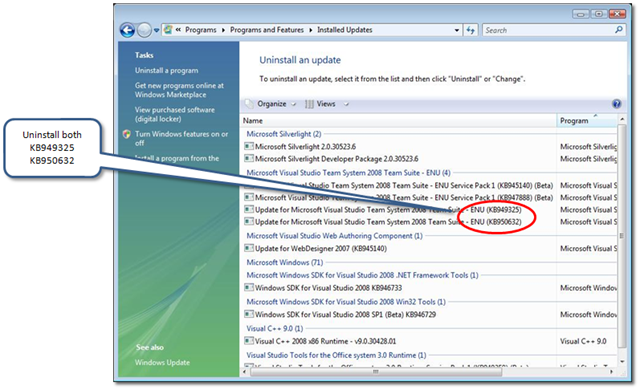Select Update for WebDesigner 2007 (KB945140)
Viewport: 640px width, 390px height.
(x=320, y=248)
